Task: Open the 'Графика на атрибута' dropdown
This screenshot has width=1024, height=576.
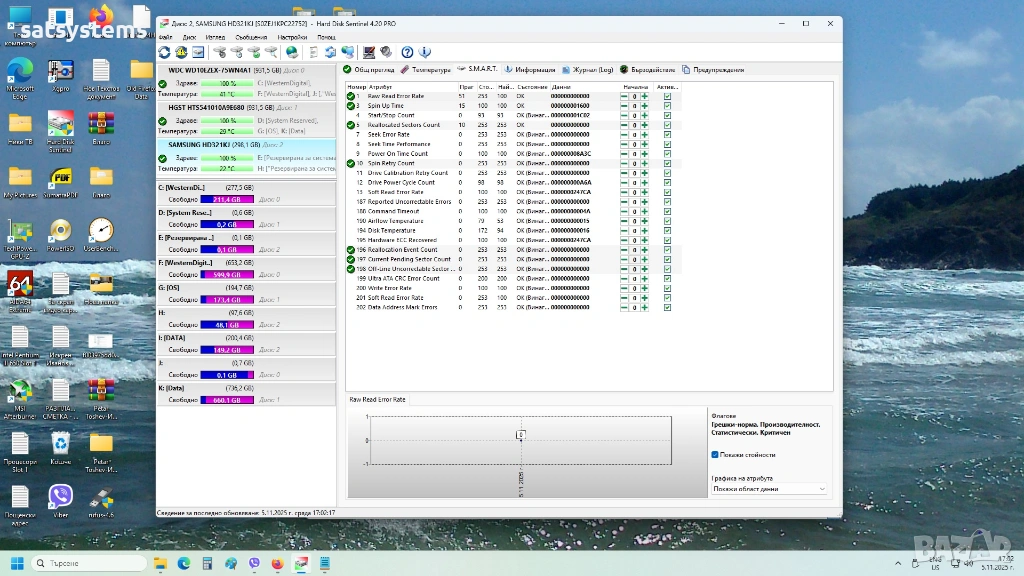Action: [x=769, y=489]
